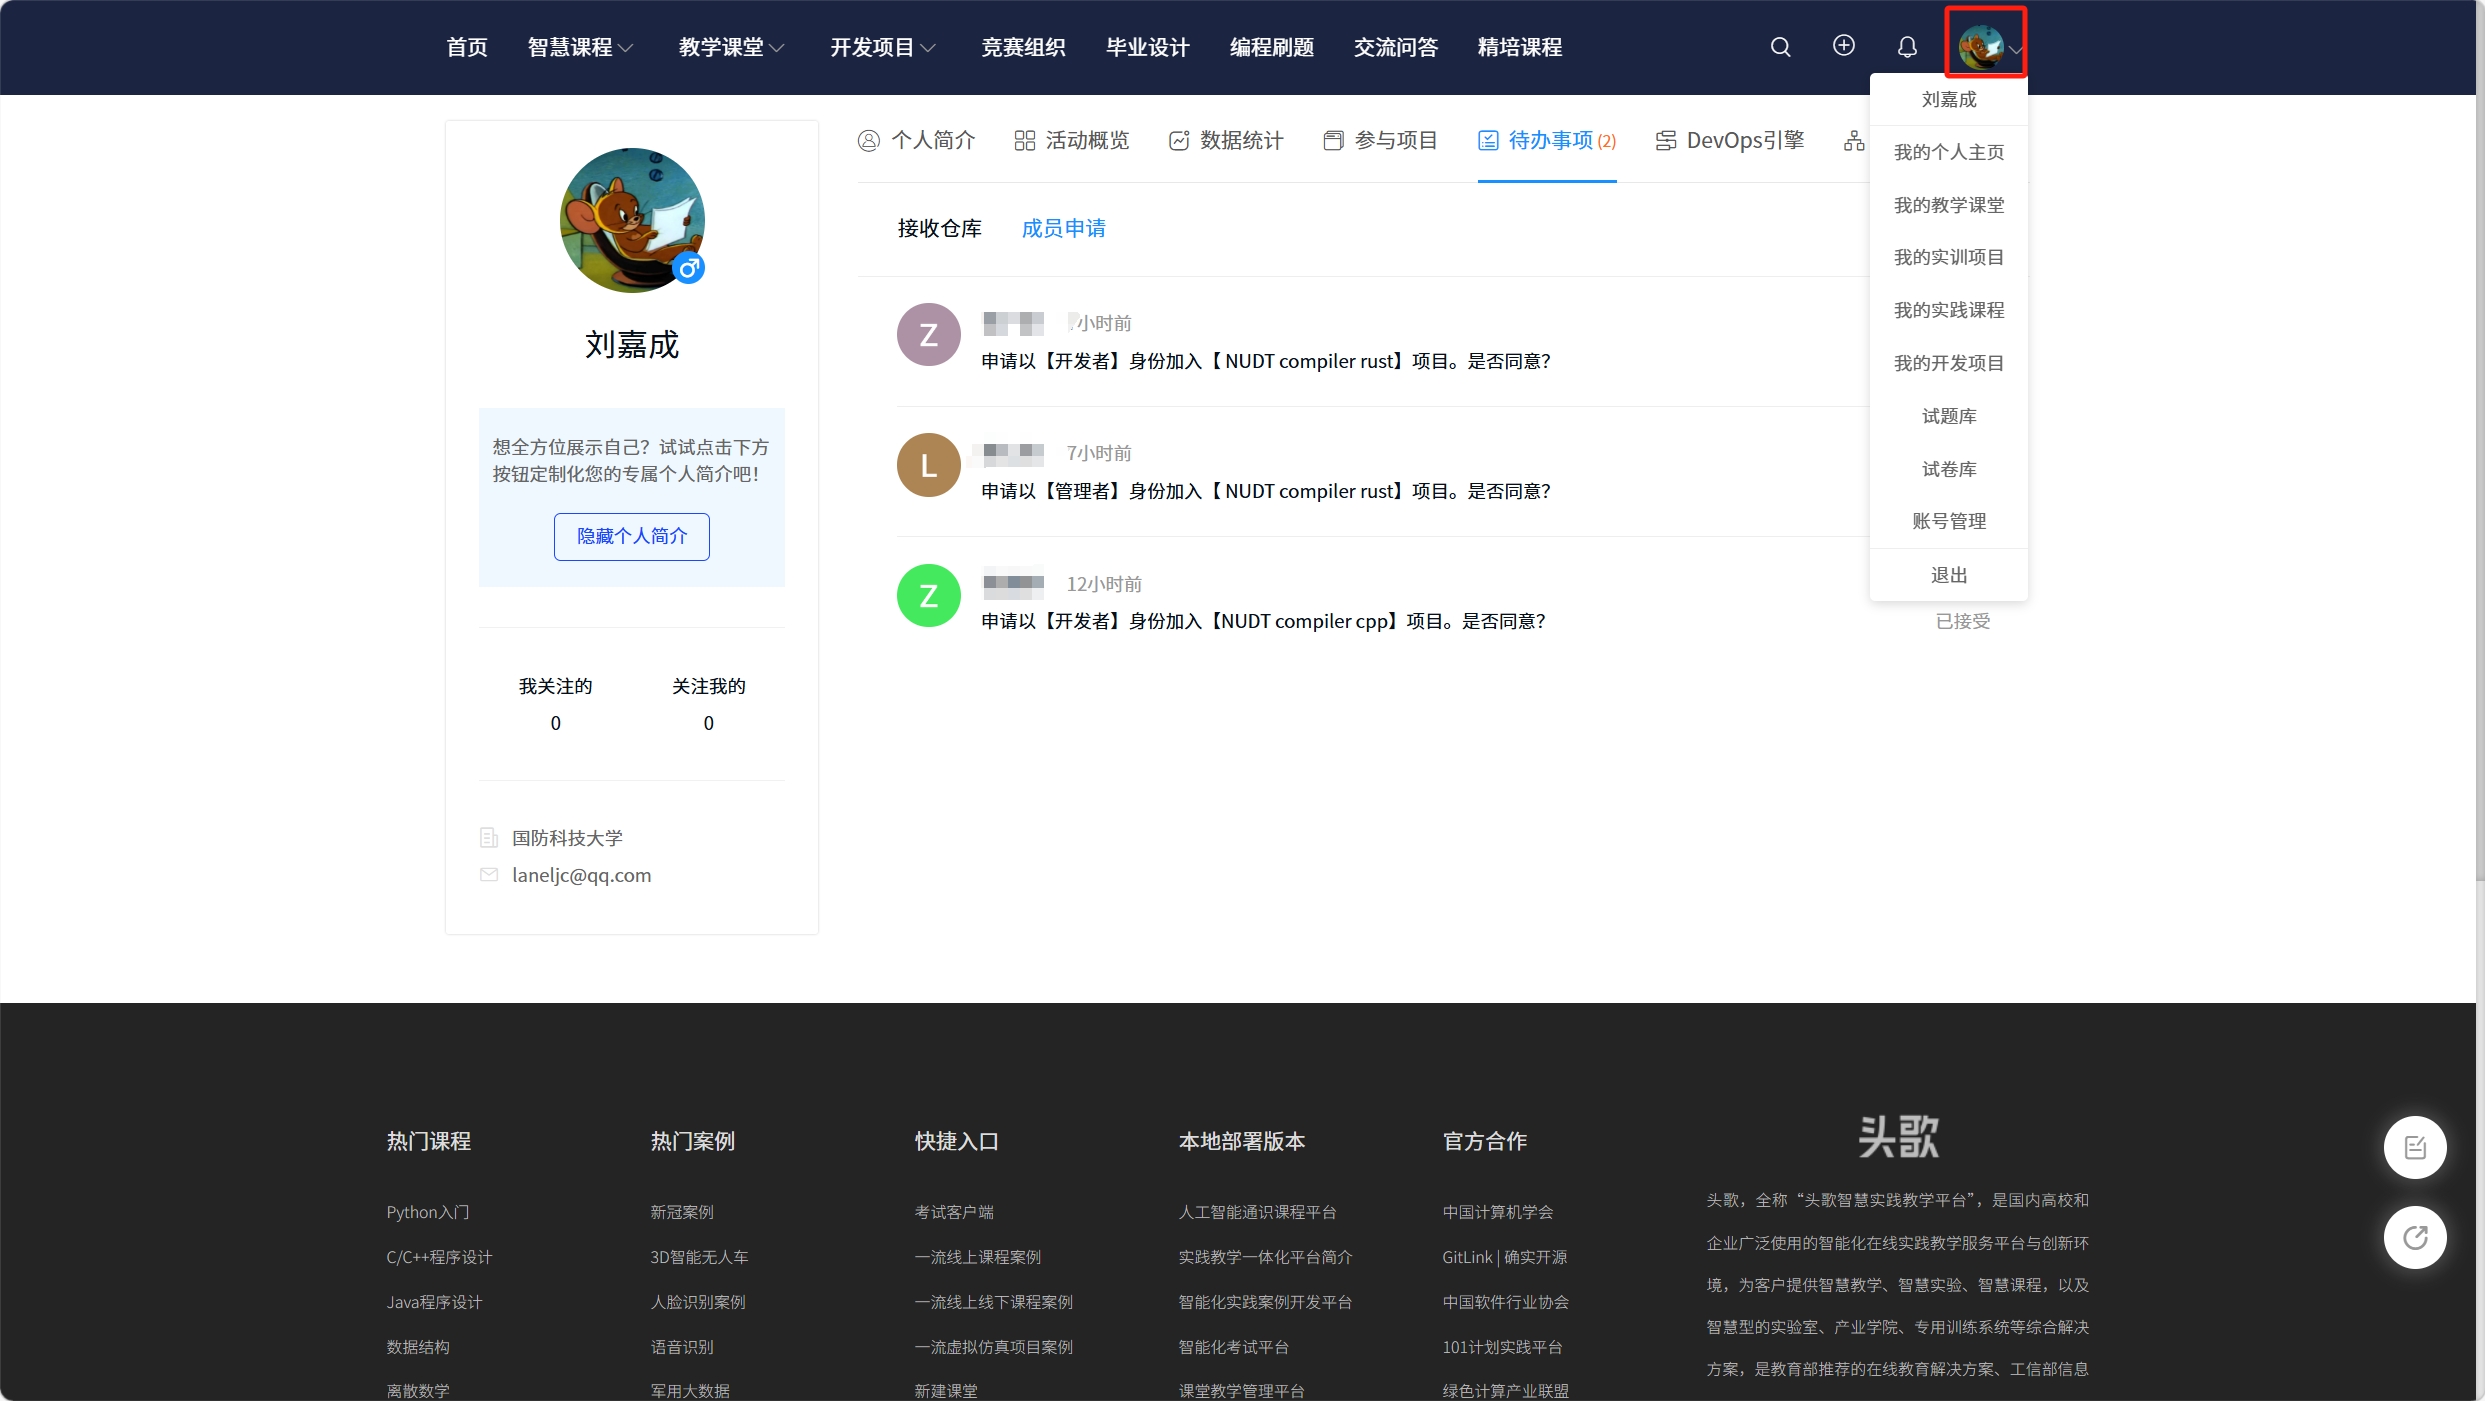
Task: Click the school icon beside 国防科技大学
Action: pos(489,837)
